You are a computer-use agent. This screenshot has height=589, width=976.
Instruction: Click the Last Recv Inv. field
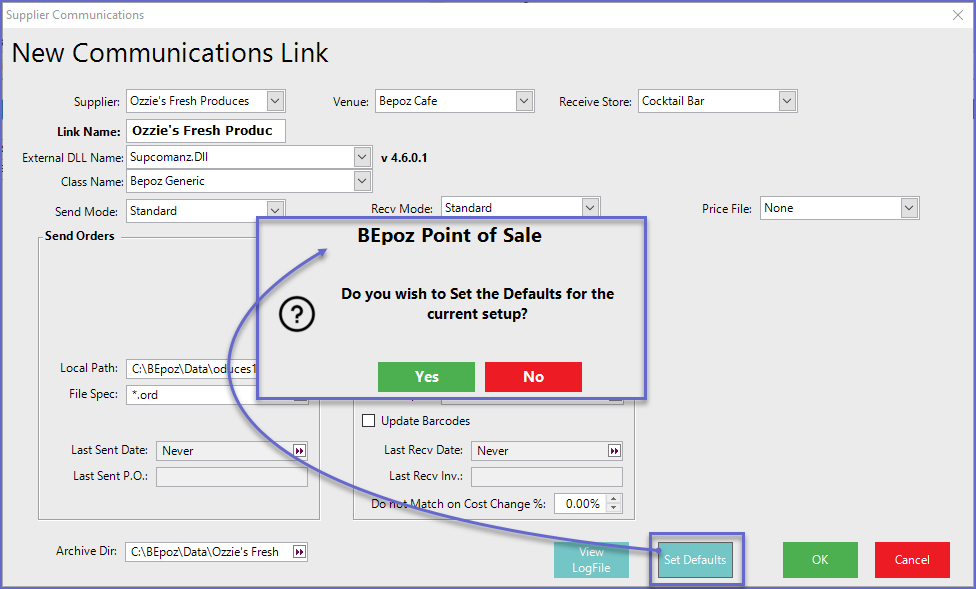pyautogui.click(x=547, y=477)
